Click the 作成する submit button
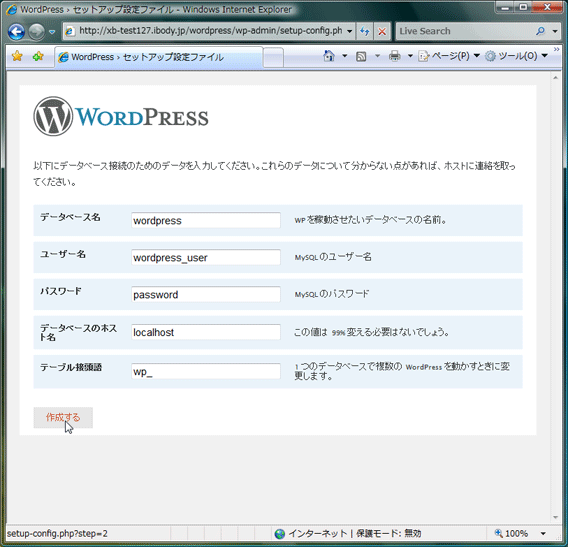 click(x=63, y=417)
